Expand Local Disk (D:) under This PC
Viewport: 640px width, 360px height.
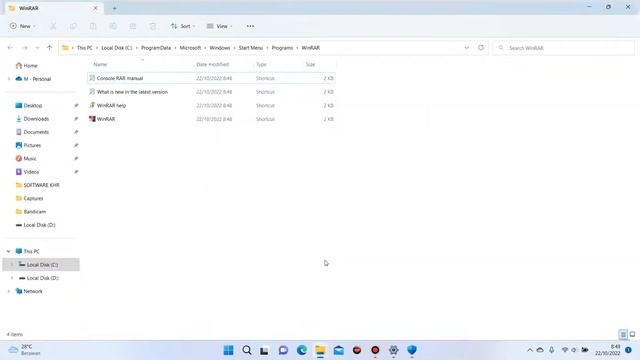coord(12,278)
